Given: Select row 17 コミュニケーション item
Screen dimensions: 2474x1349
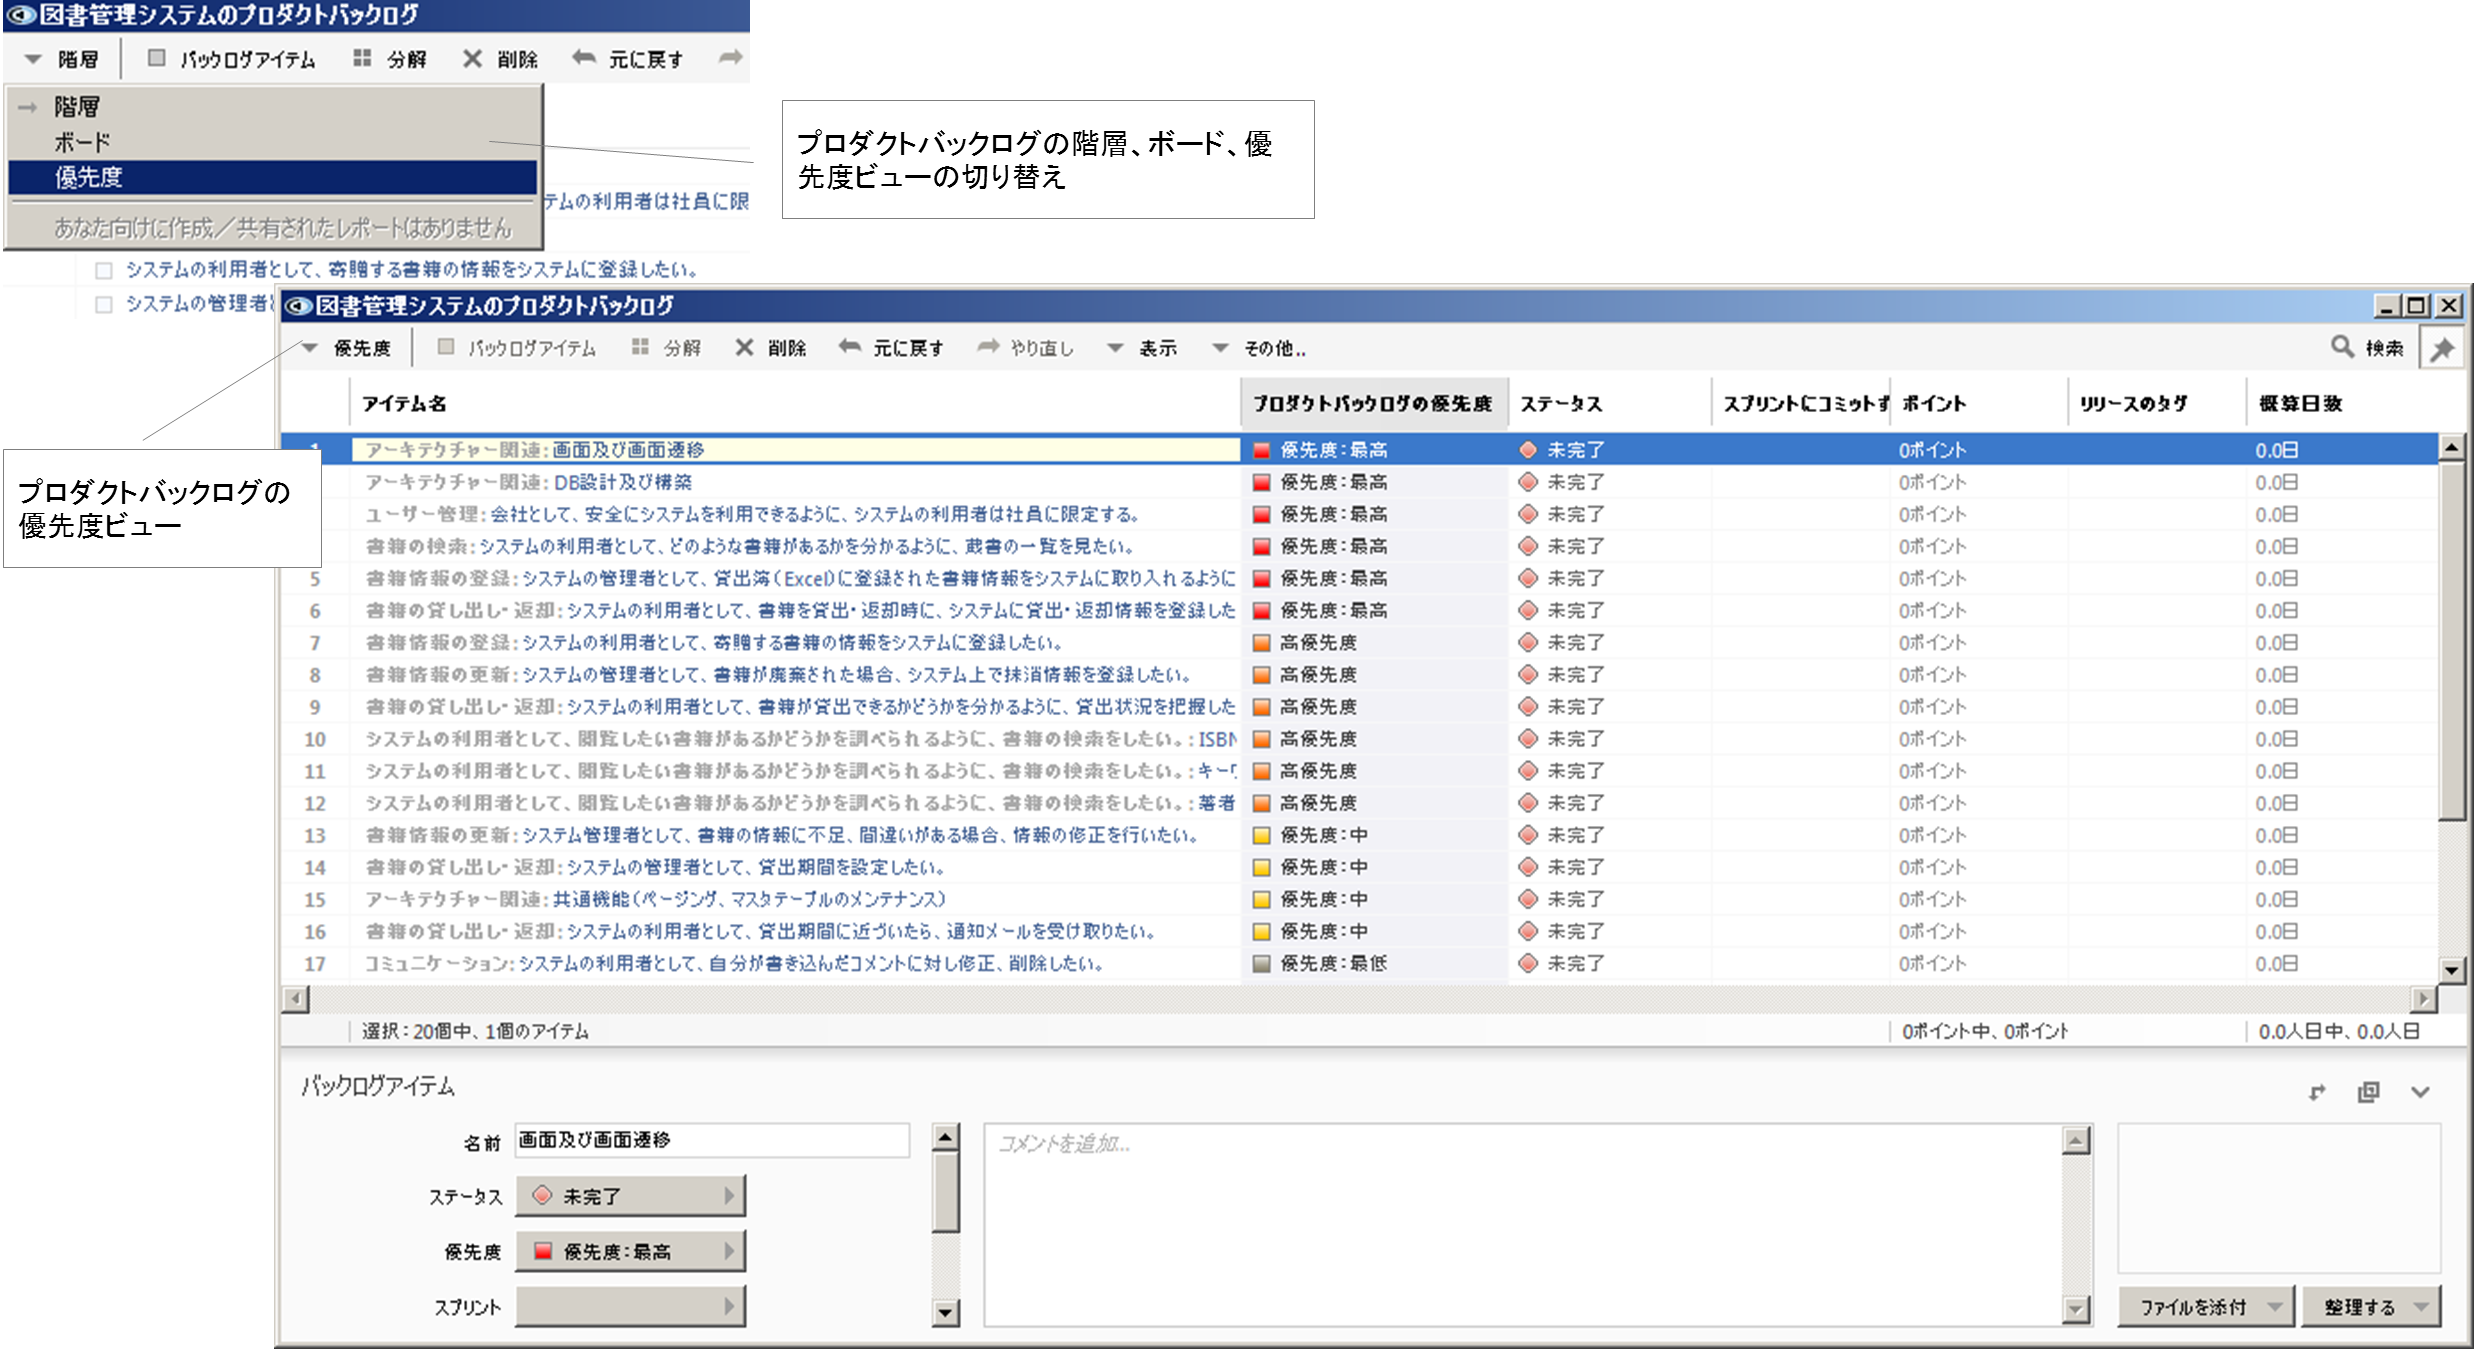Looking at the screenshot, I should (1360, 964).
